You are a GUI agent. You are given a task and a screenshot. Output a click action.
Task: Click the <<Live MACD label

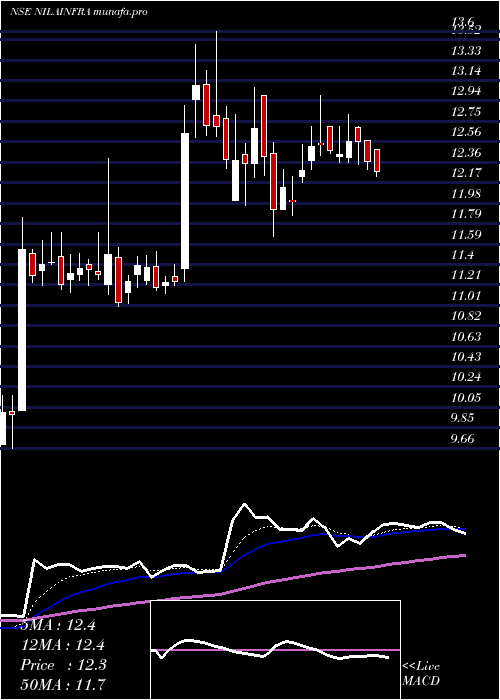click(x=421, y=674)
